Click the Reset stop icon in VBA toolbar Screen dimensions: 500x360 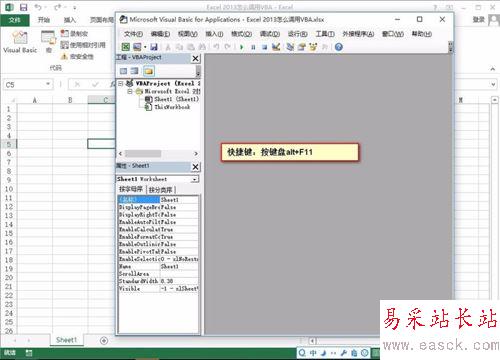pos(264,47)
